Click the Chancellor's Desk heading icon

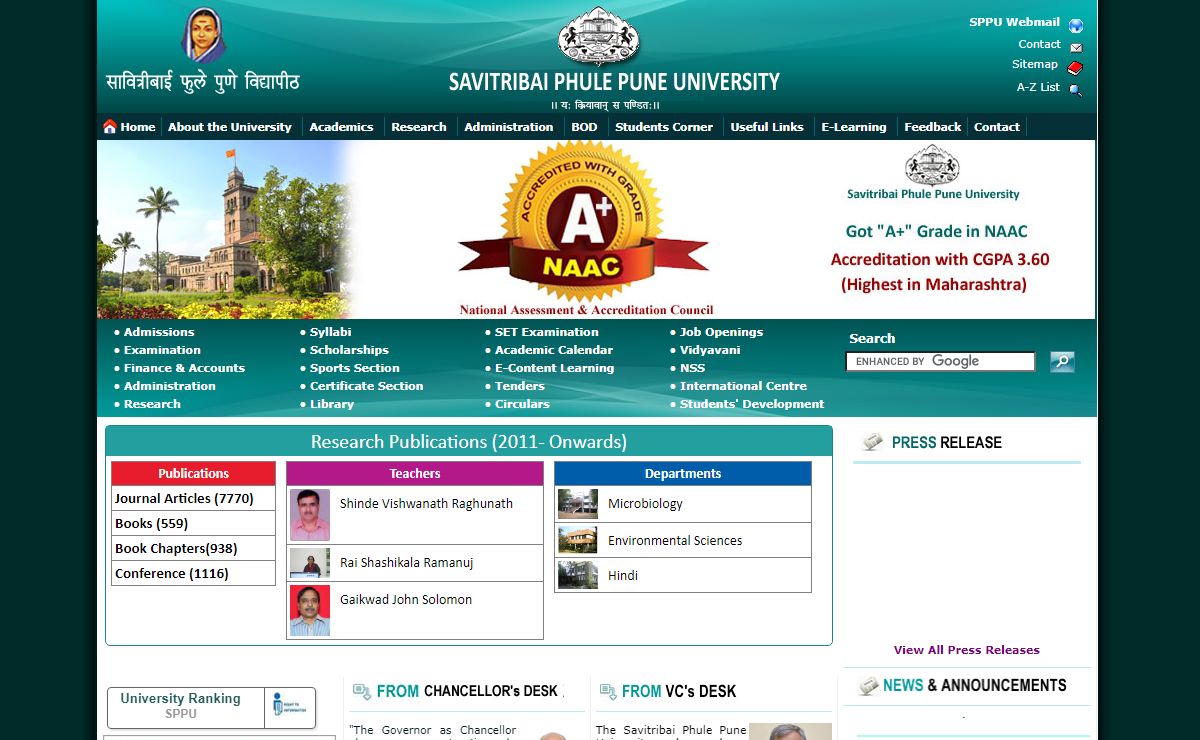[x=362, y=692]
